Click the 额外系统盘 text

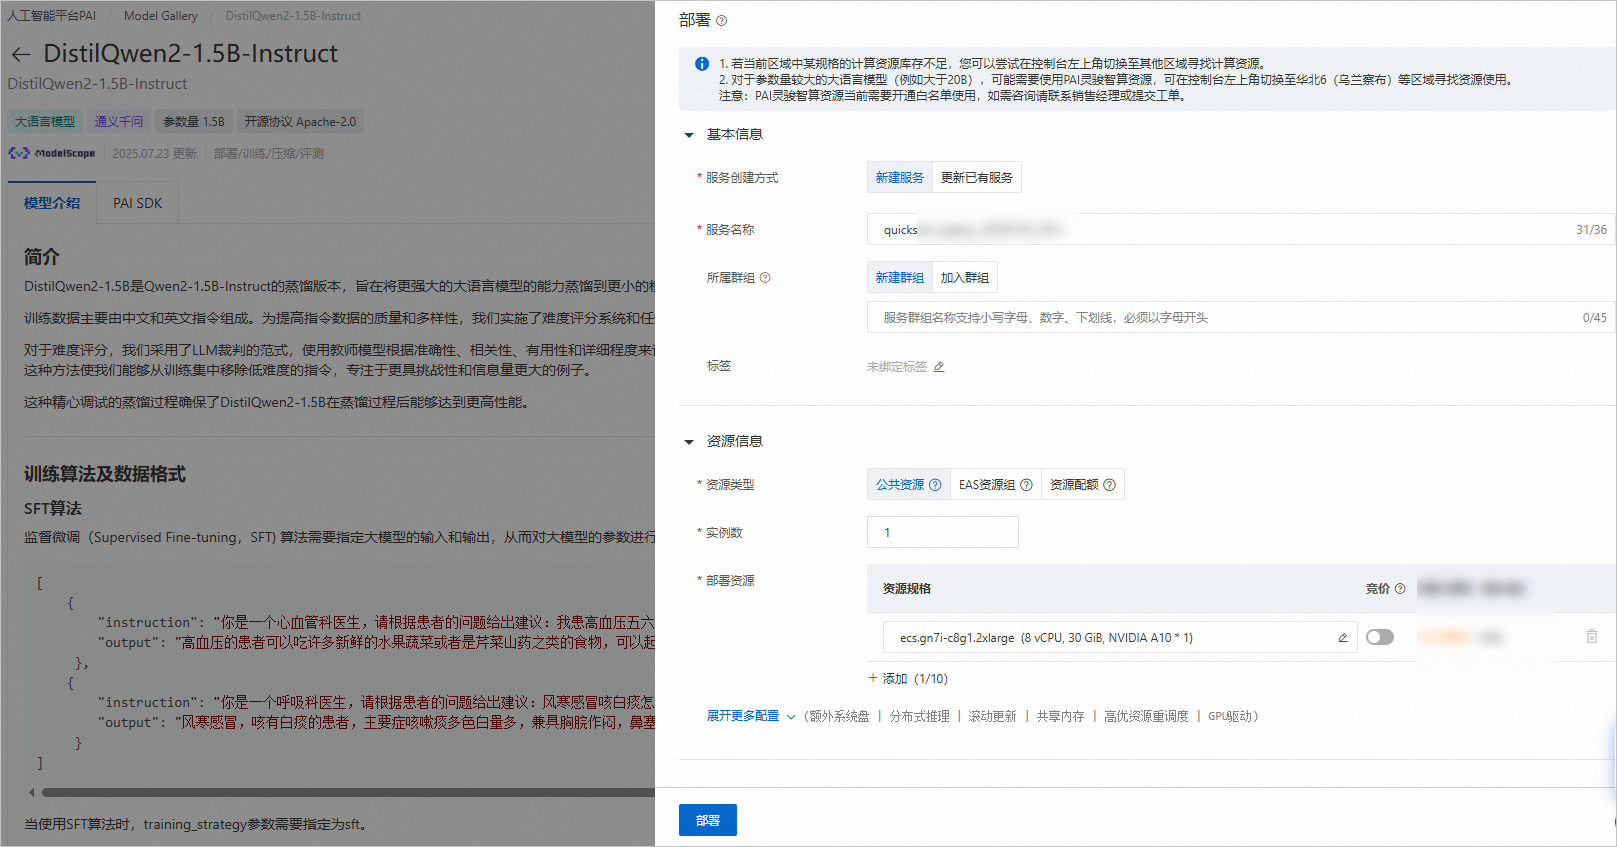tap(840, 716)
